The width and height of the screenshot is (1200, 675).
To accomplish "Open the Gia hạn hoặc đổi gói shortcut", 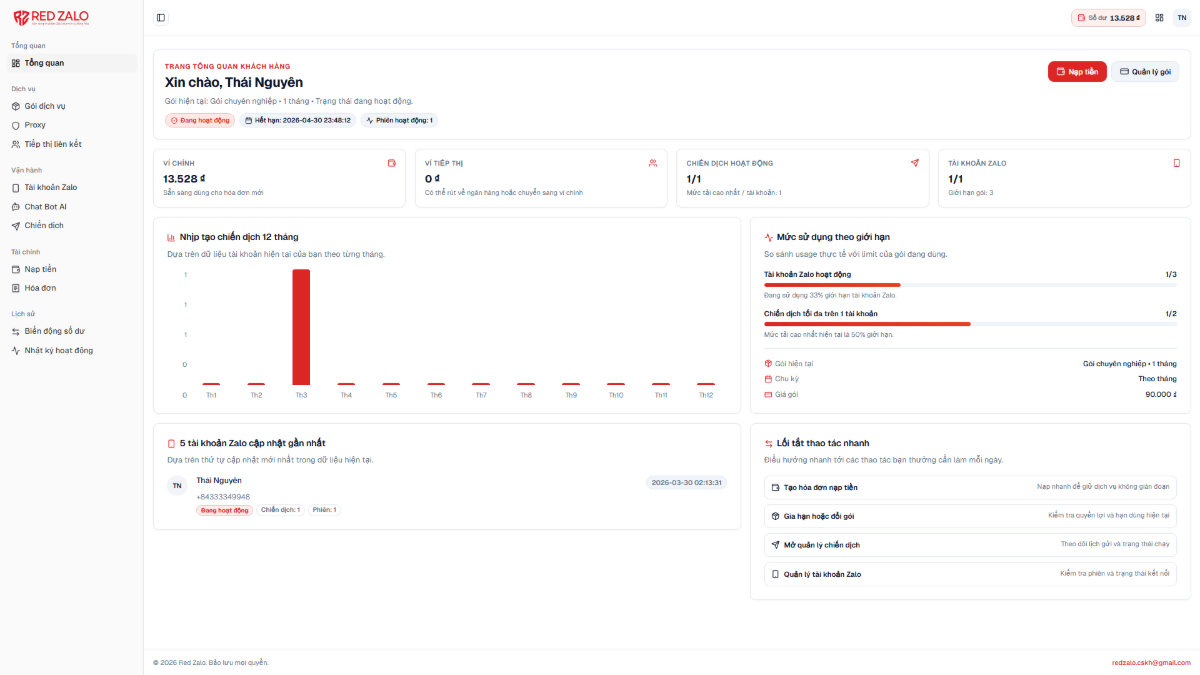I will (970, 516).
